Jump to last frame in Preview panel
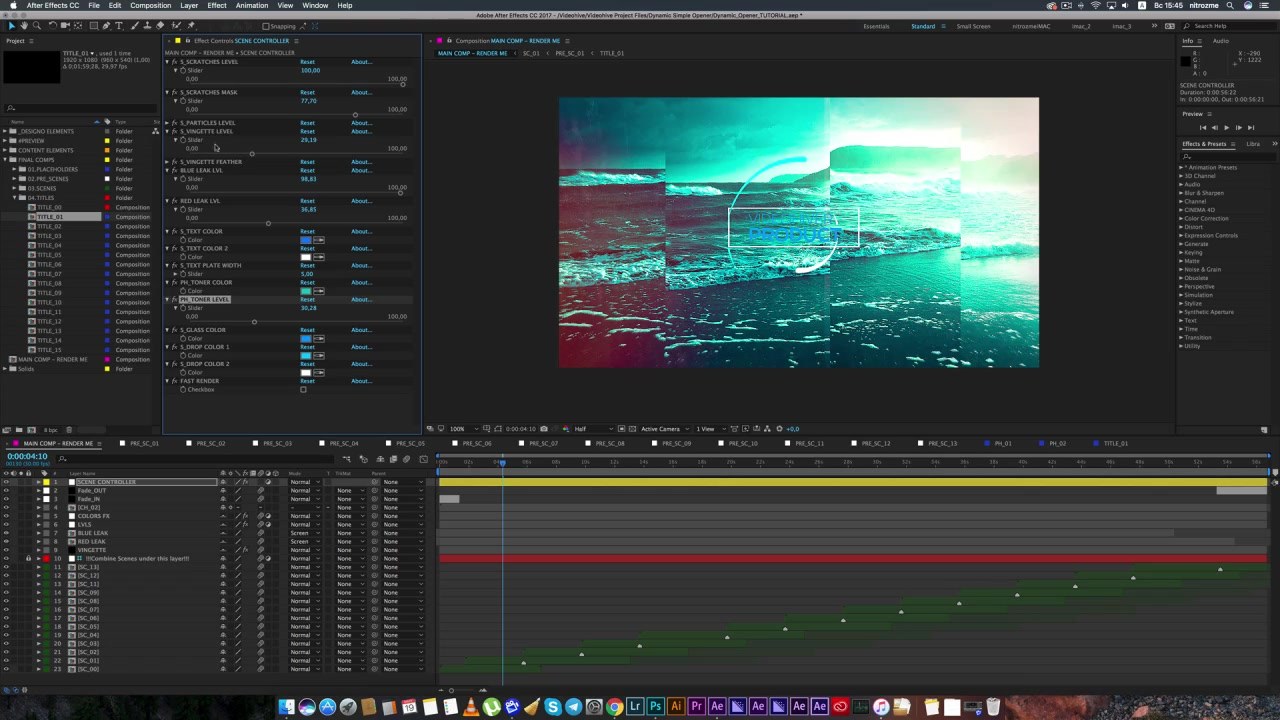 click(x=1250, y=128)
